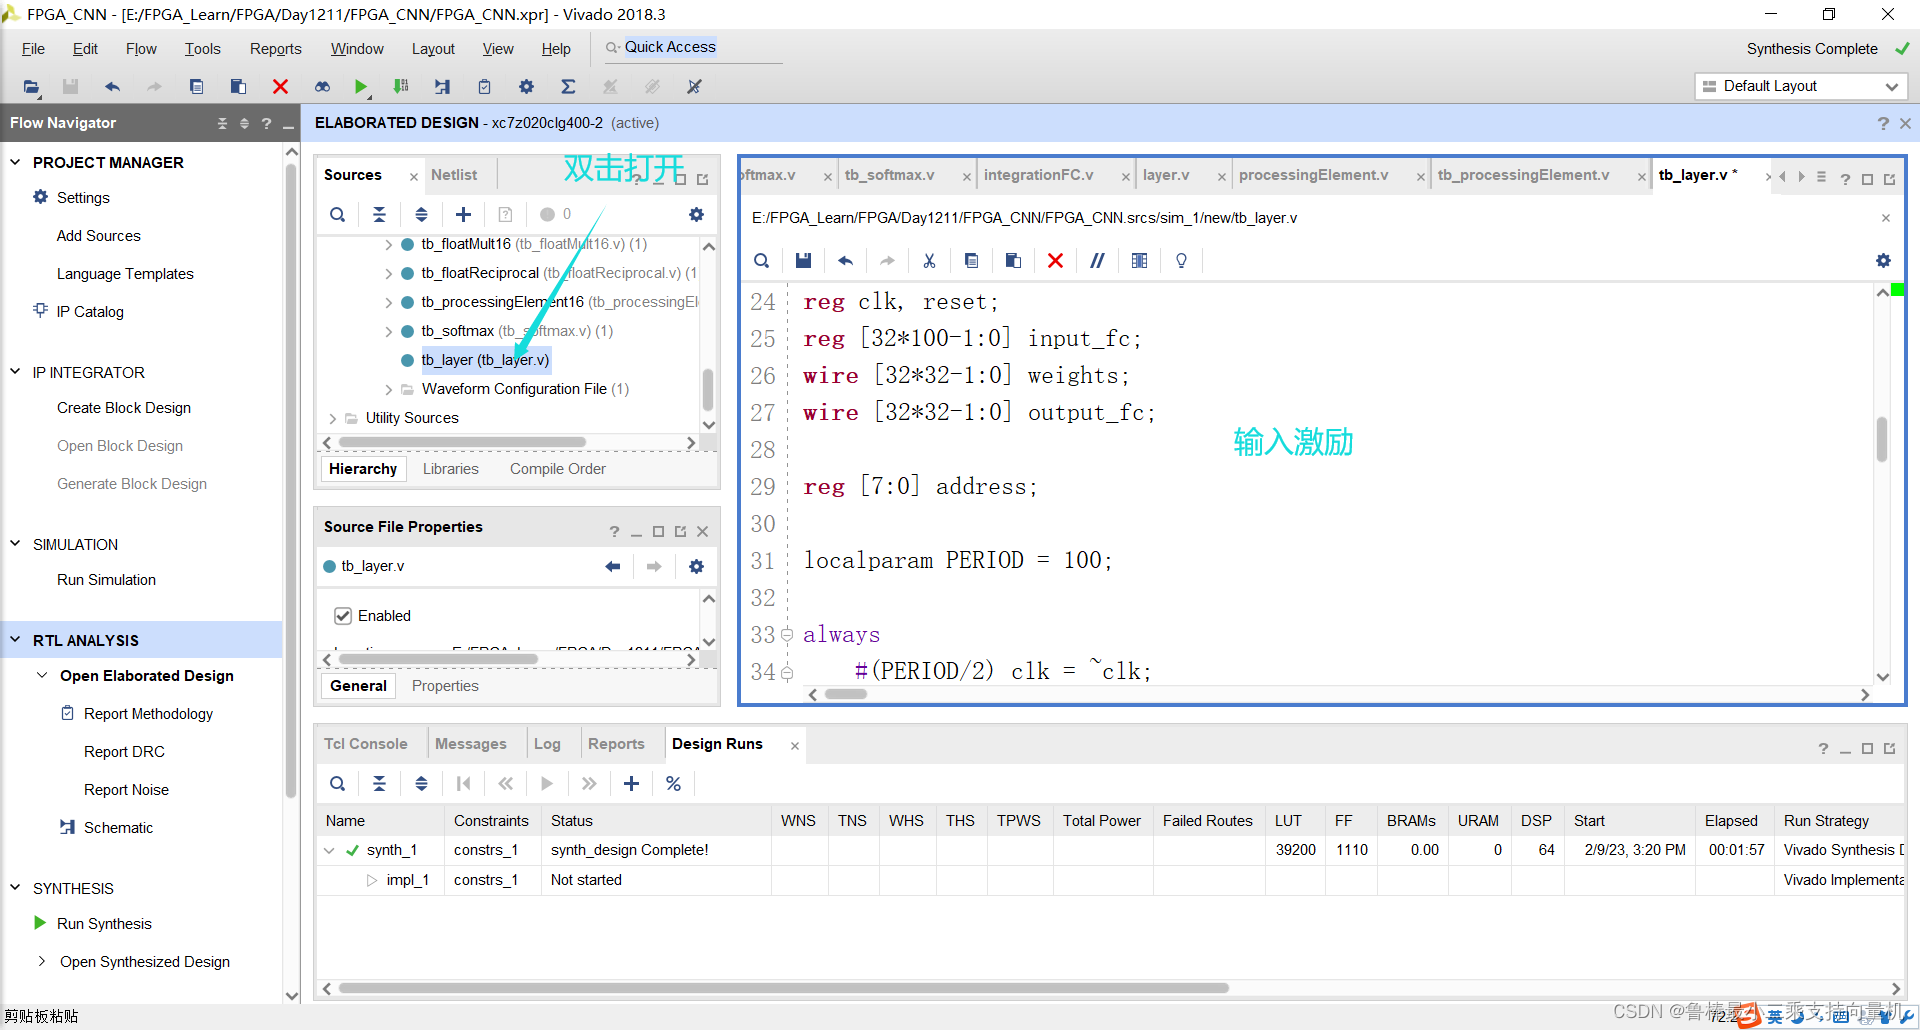This screenshot has height=1030, width=1920.
Task: Open Source File Properties settings gear
Action: (696, 567)
